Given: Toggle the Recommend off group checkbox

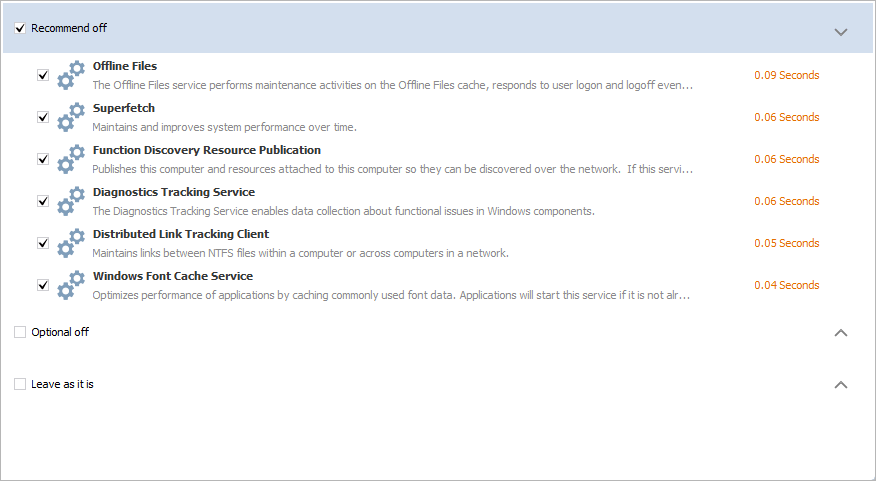Looking at the screenshot, I should coord(20,28).
